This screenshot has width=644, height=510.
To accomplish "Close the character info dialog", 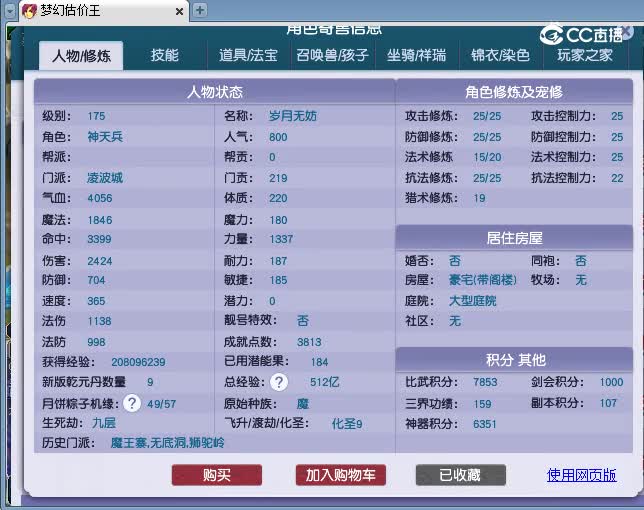I will click(627, 31).
